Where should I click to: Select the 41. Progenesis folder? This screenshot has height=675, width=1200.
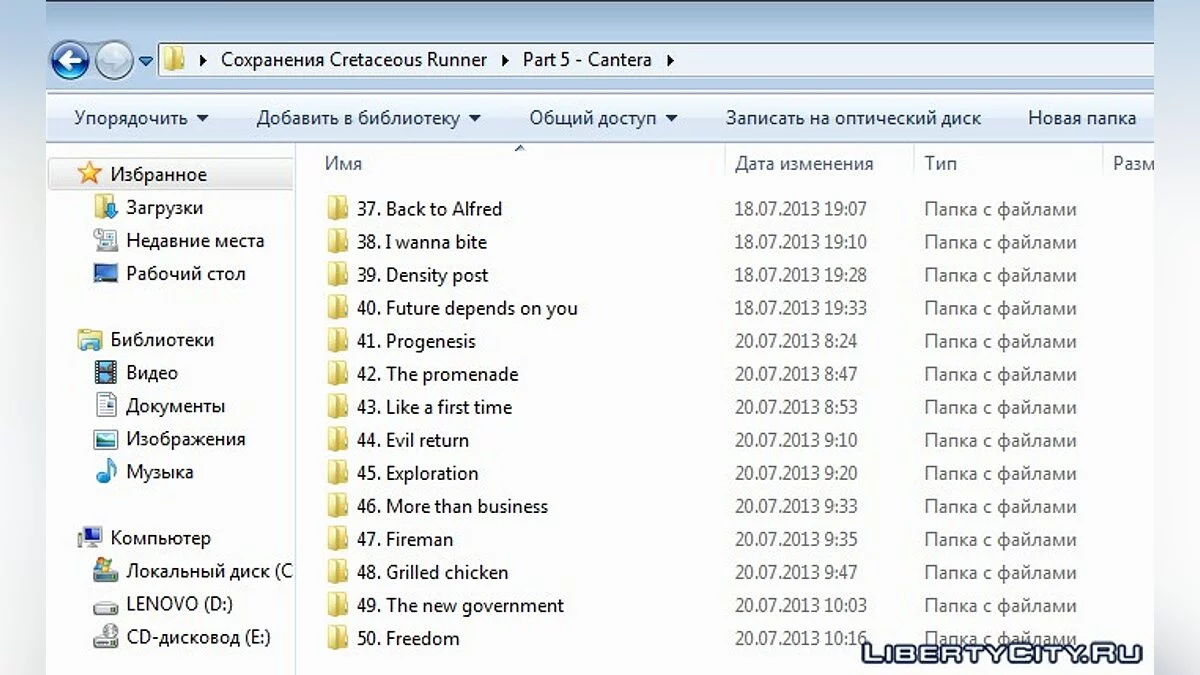pos(430,341)
